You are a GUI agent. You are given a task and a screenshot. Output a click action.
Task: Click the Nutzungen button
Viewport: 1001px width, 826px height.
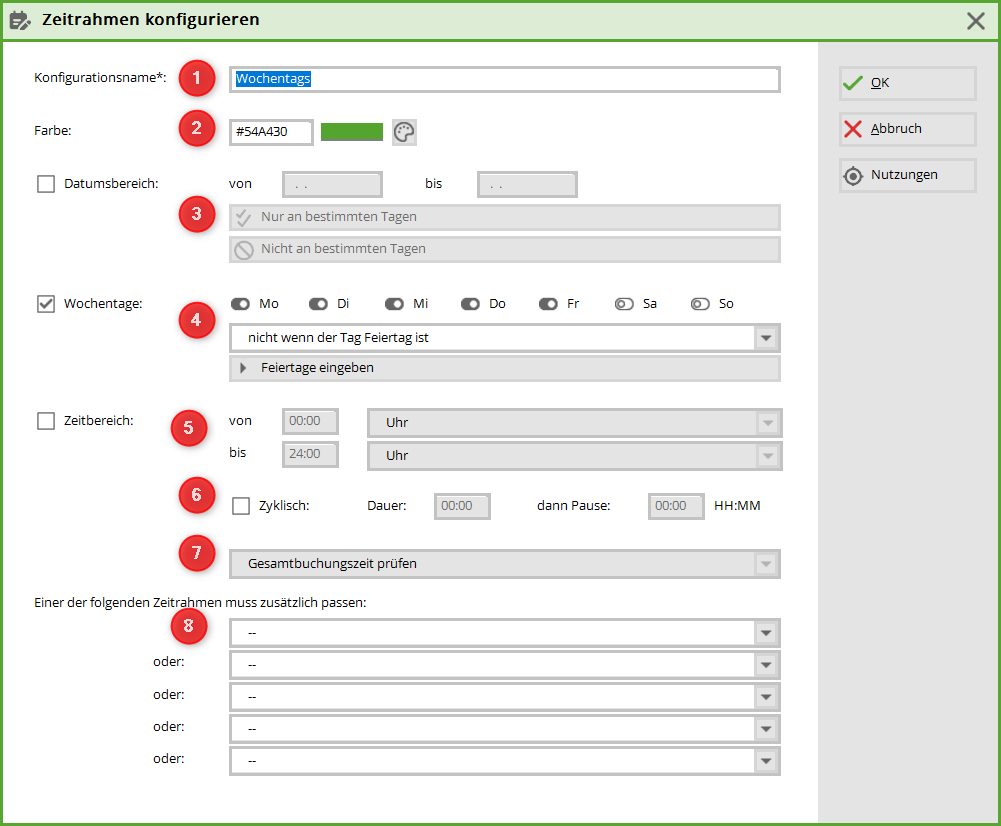pos(907,175)
